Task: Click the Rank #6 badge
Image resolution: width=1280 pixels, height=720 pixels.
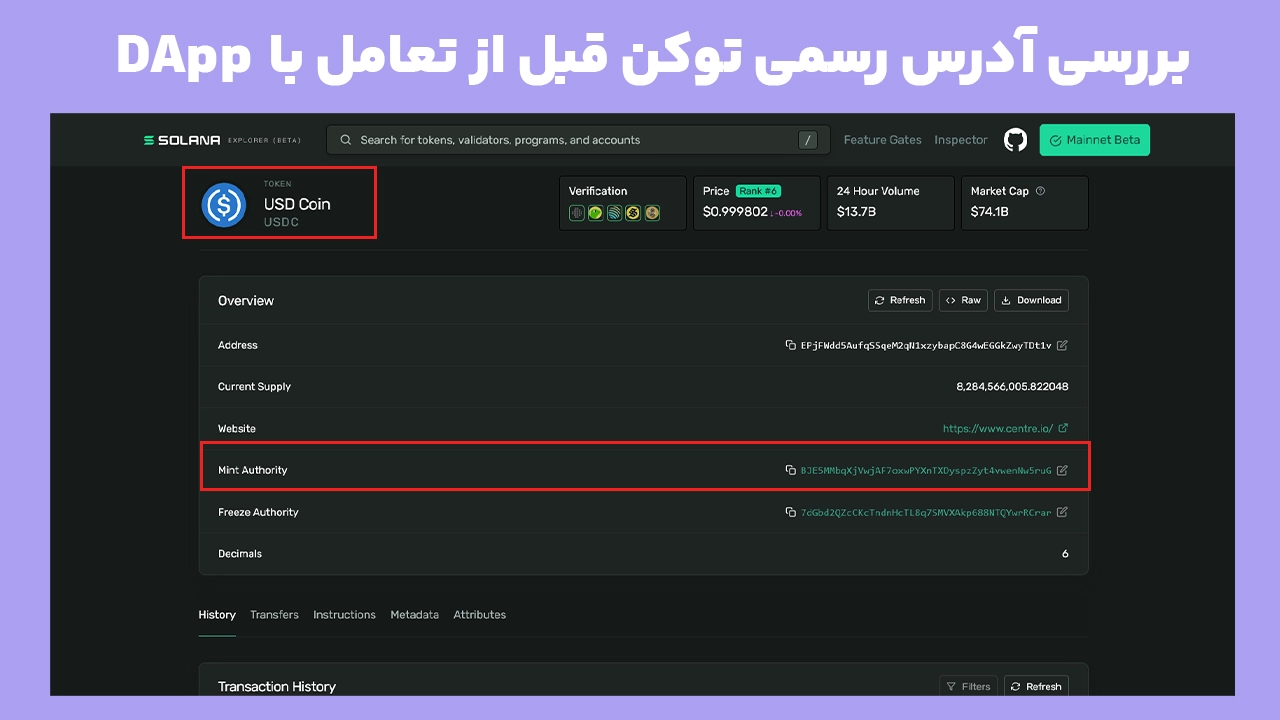Action: tap(758, 191)
